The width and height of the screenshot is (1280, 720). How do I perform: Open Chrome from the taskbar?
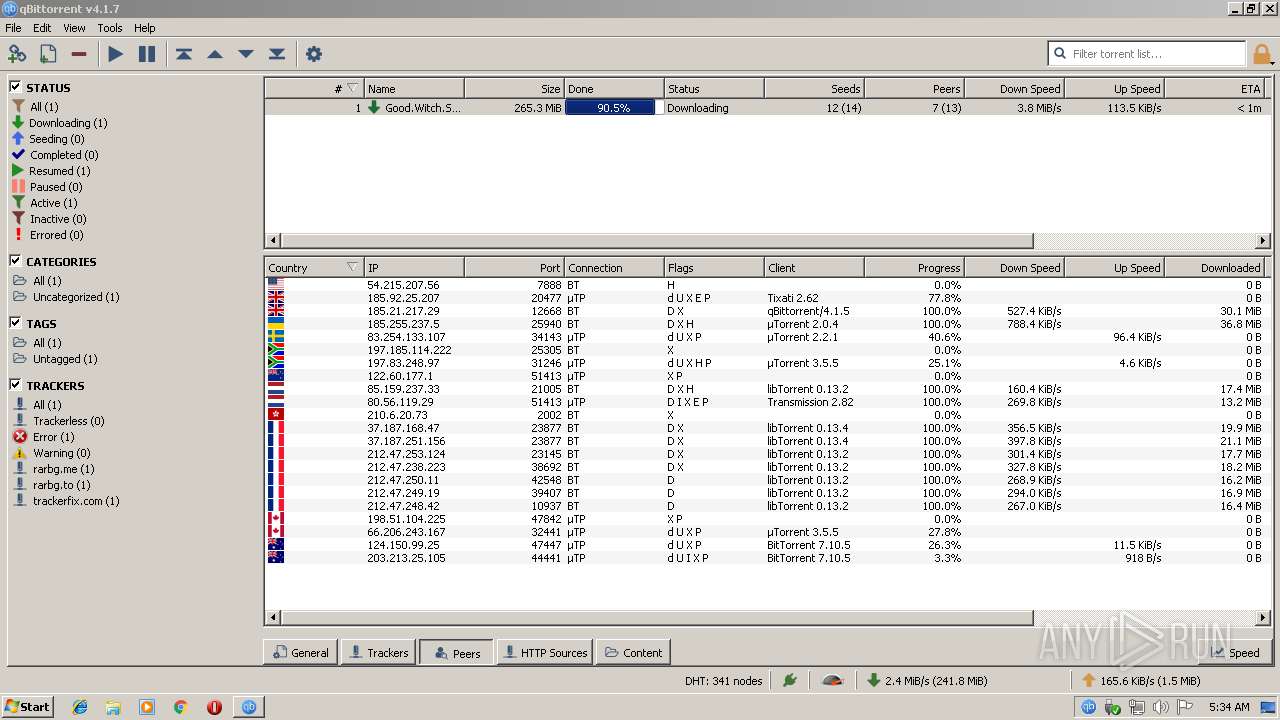pyautogui.click(x=181, y=707)
